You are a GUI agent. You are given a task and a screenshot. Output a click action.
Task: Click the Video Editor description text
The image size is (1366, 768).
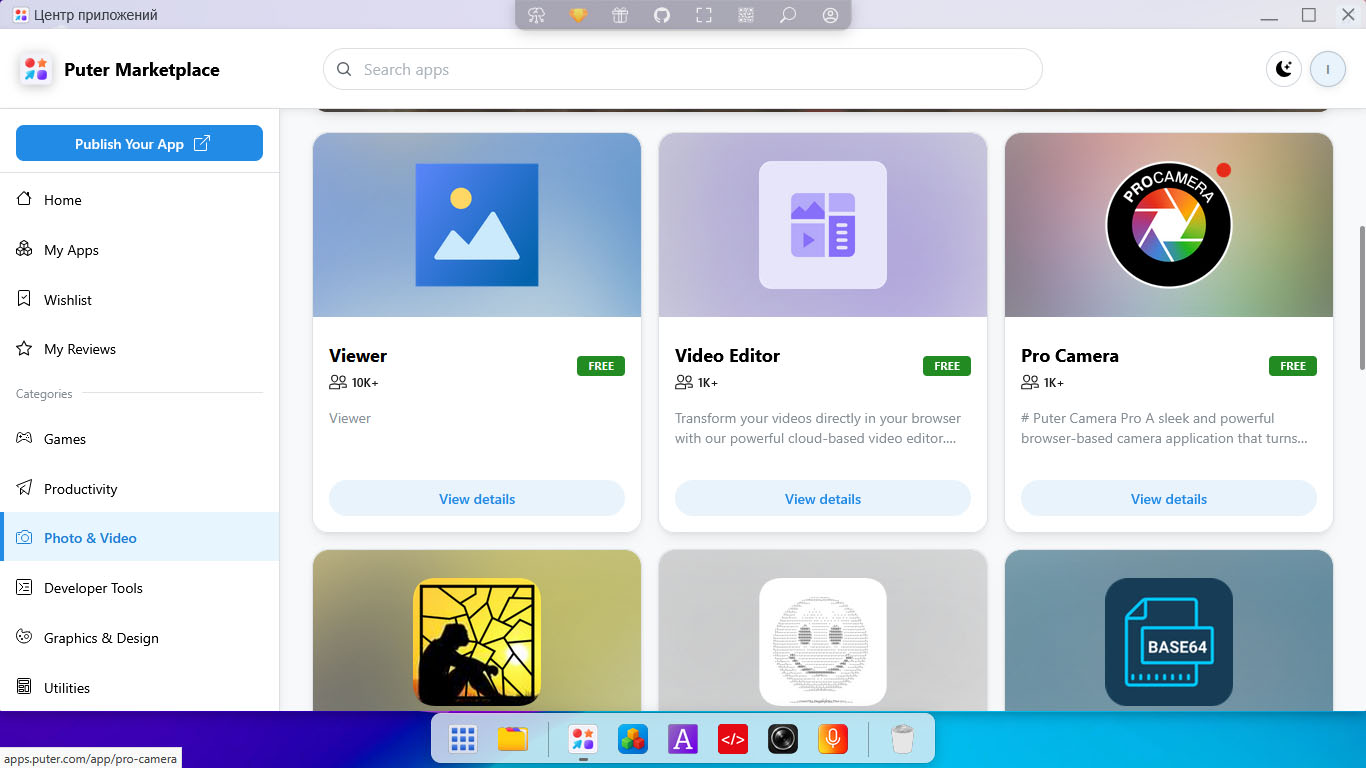pyautogui.click(x=818, y=428)
